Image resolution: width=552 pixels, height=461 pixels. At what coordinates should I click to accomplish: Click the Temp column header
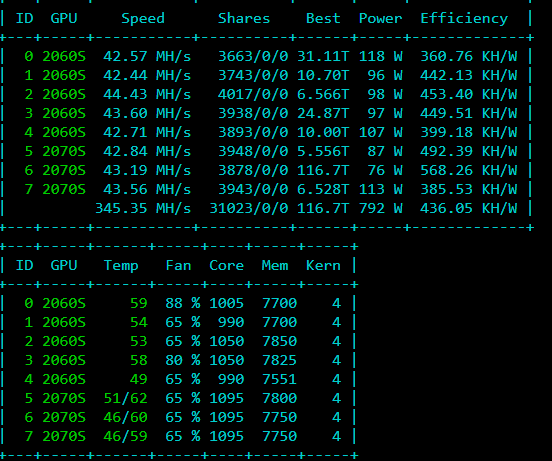[121, 266]
